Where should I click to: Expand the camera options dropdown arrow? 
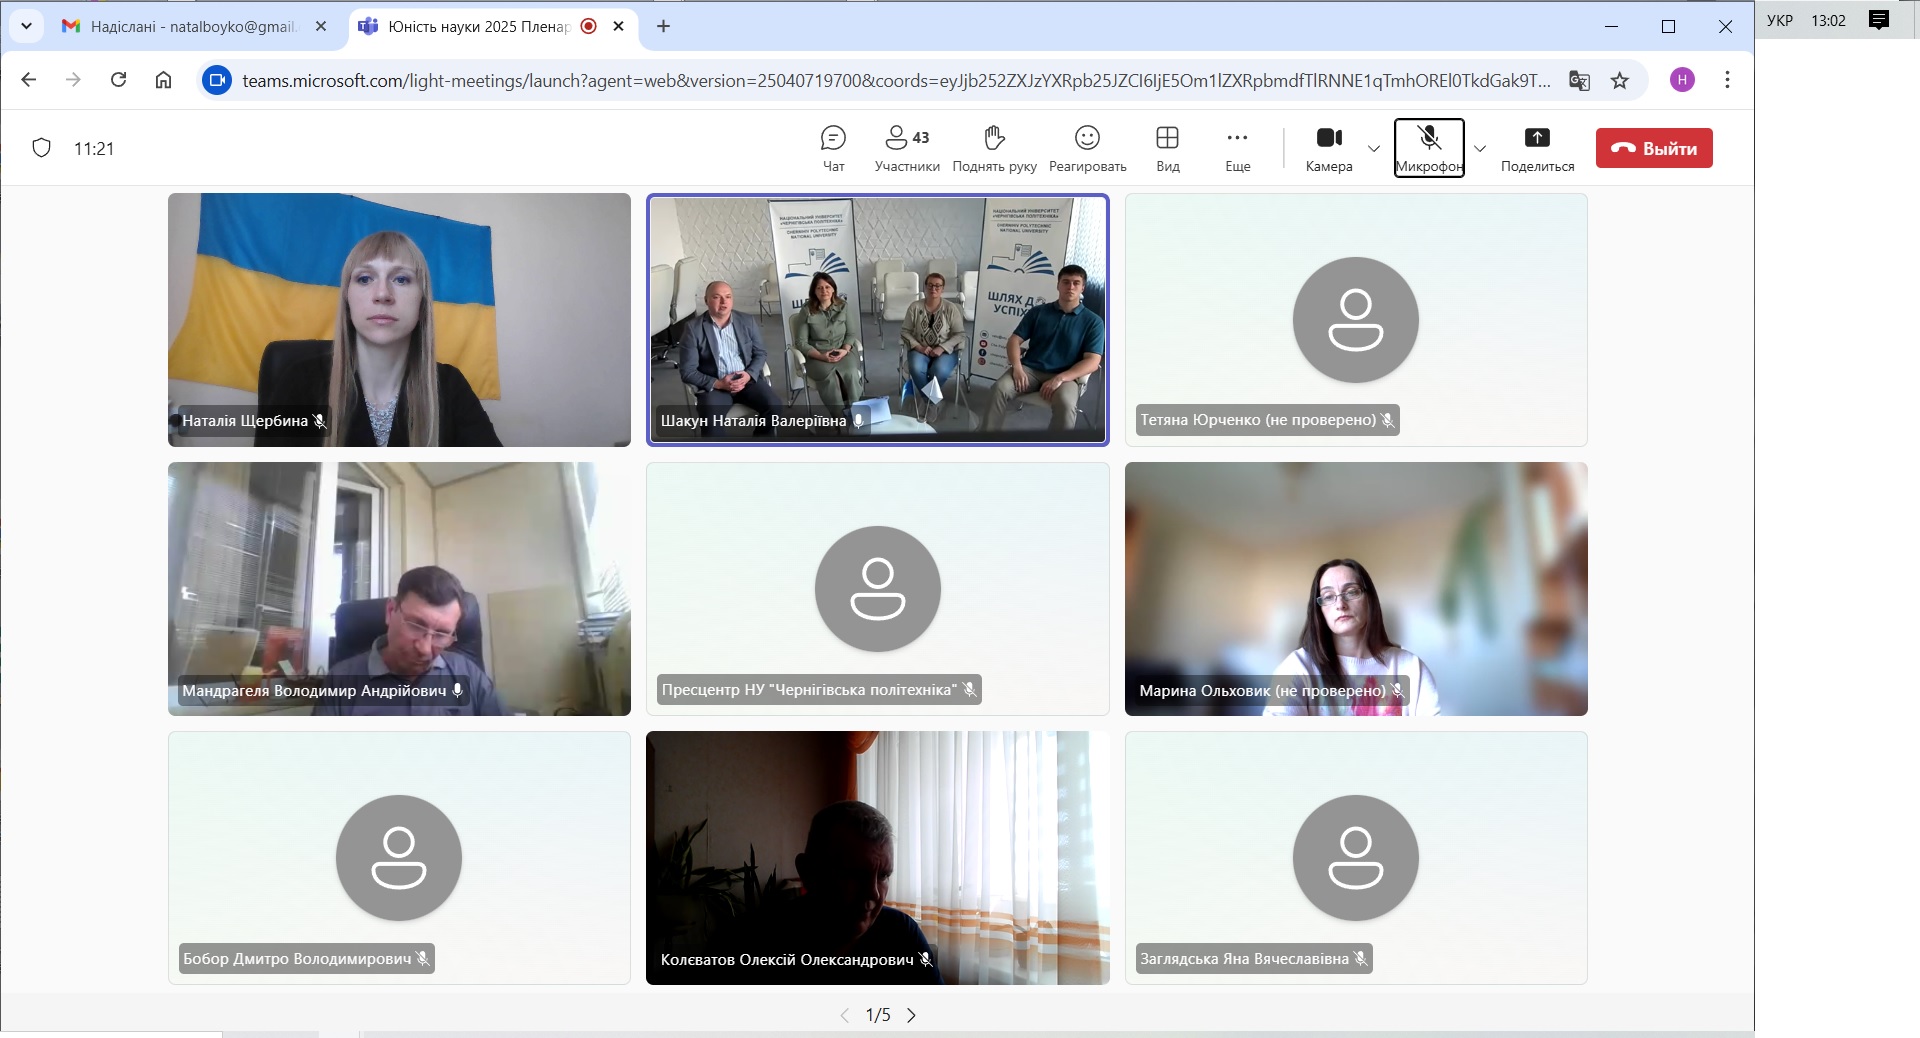click(x=1374, y=148)
